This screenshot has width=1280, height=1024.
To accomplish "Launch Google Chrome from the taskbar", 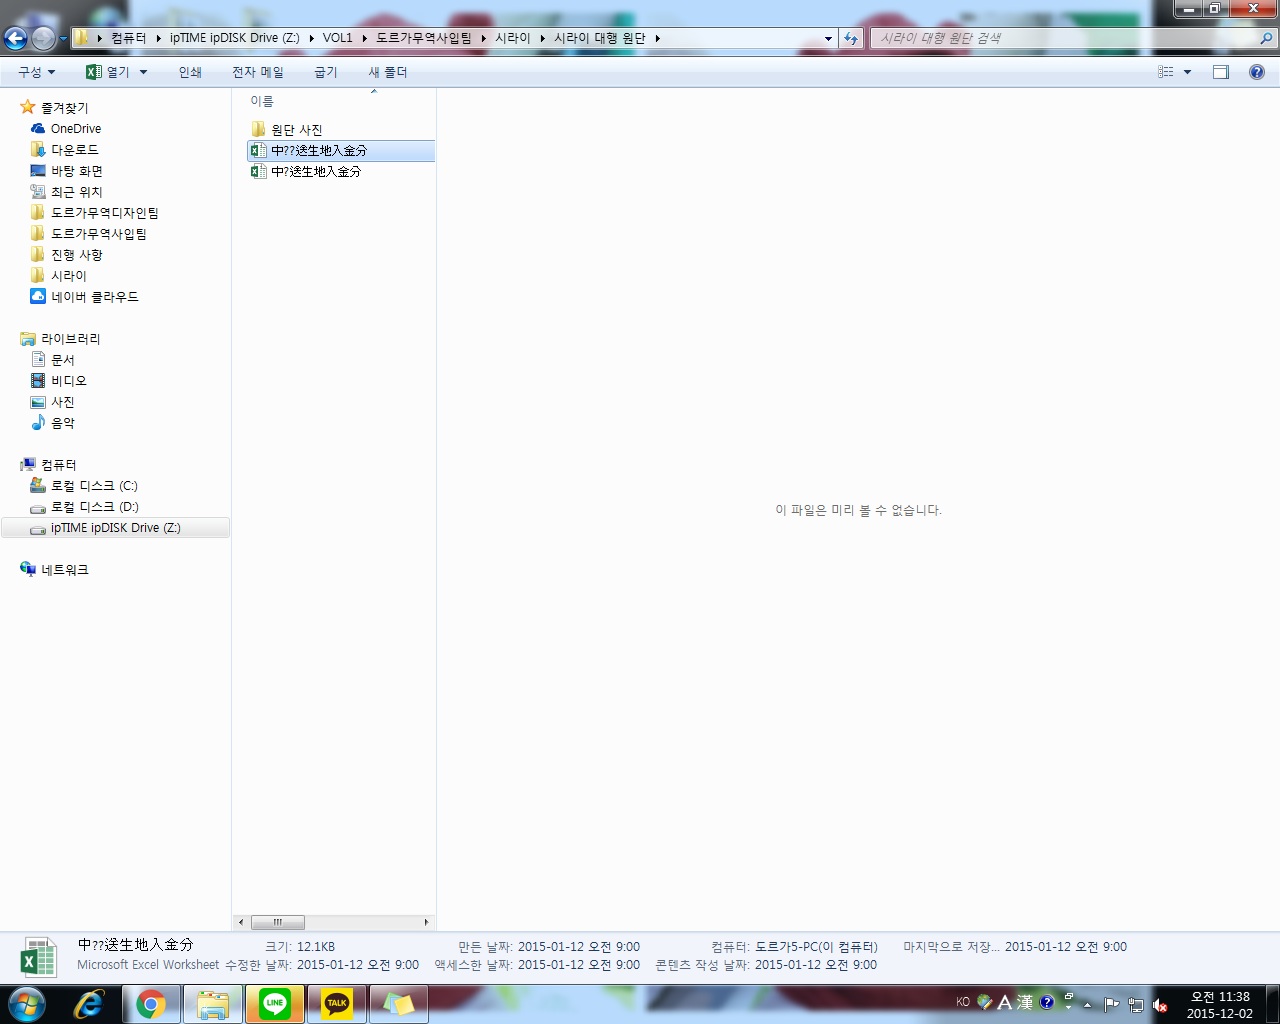I will point(151,1004).
